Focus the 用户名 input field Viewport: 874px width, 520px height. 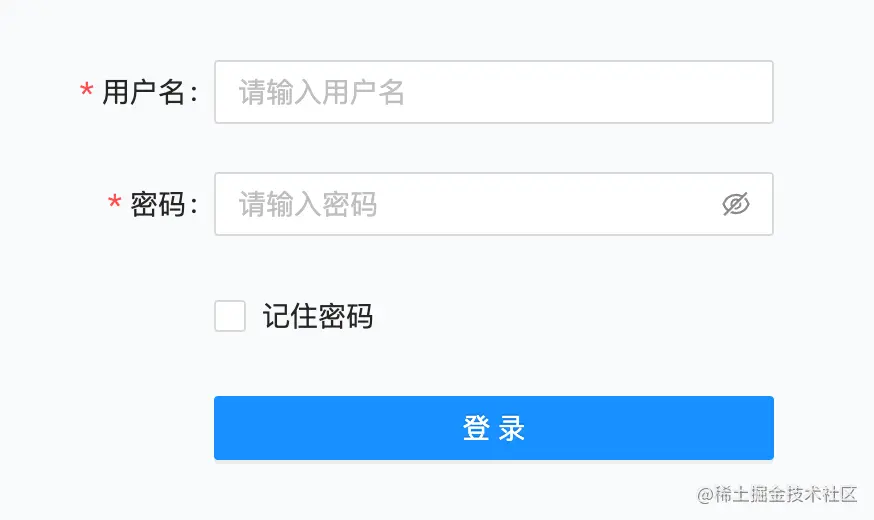point(493,92)
